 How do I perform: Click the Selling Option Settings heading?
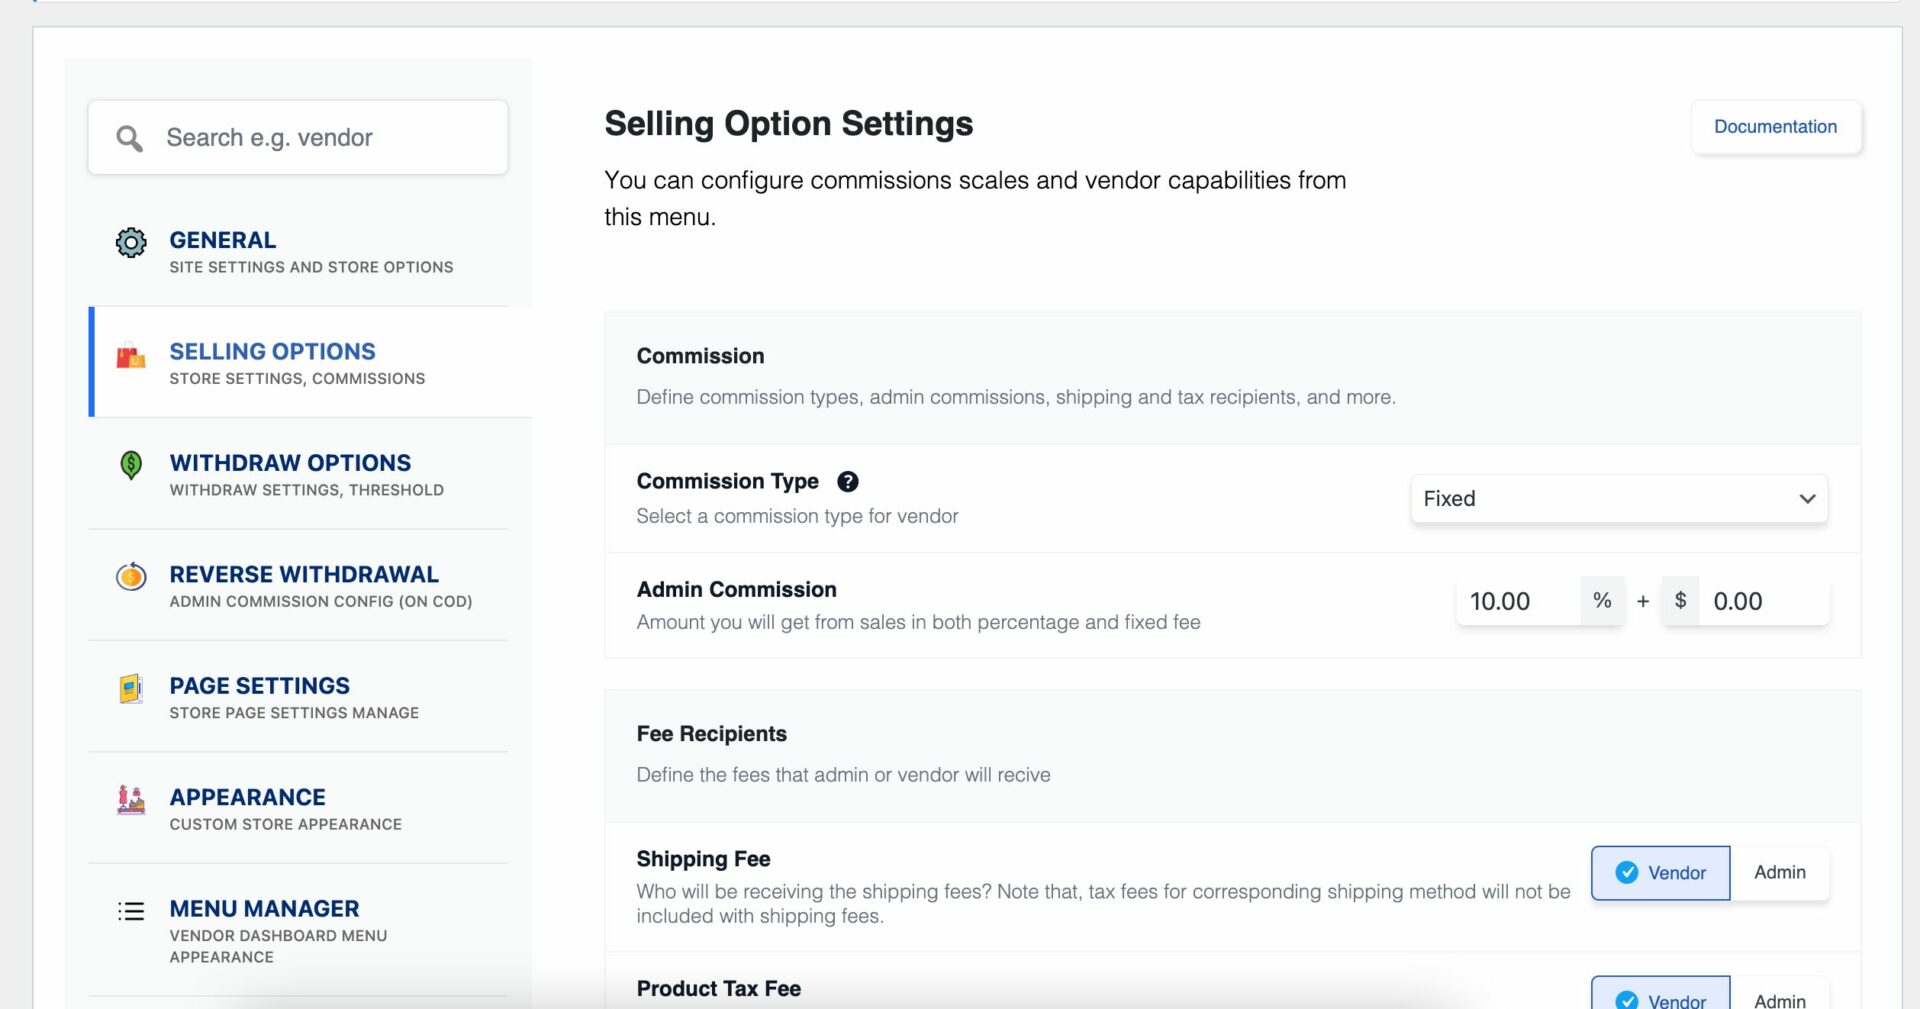pos(788,124)
